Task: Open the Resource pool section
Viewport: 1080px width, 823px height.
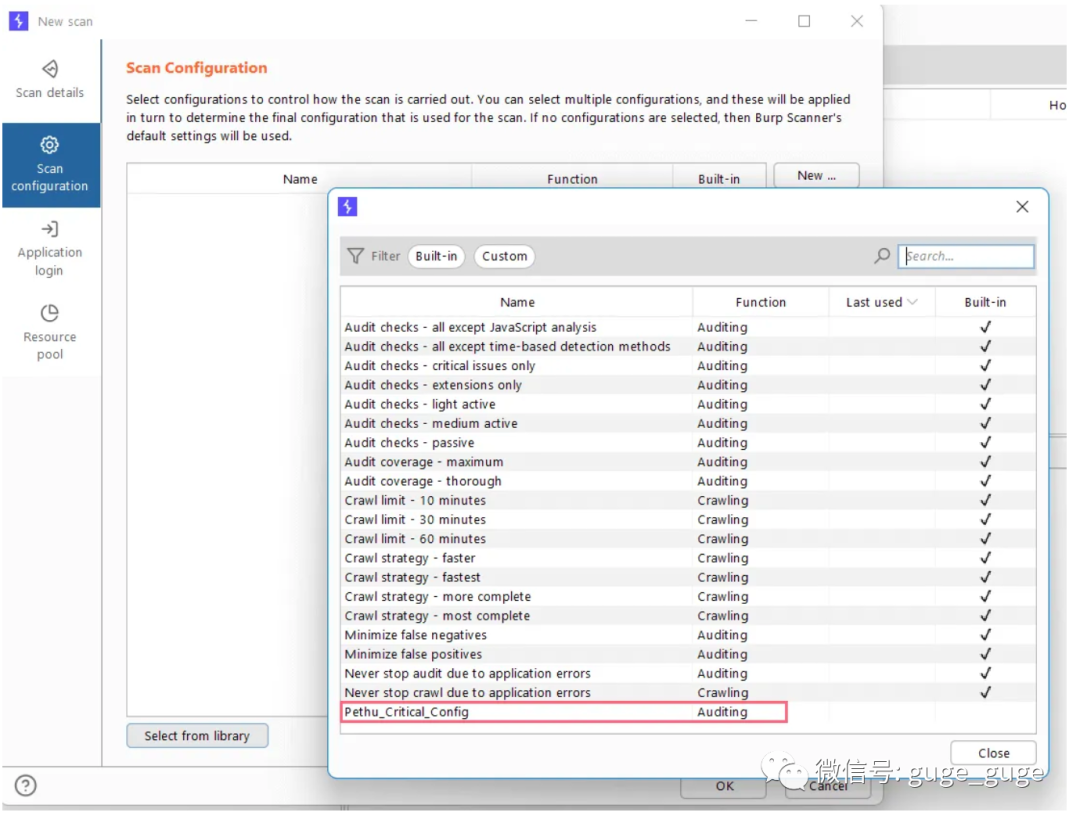Action: (x=50, y=333)
